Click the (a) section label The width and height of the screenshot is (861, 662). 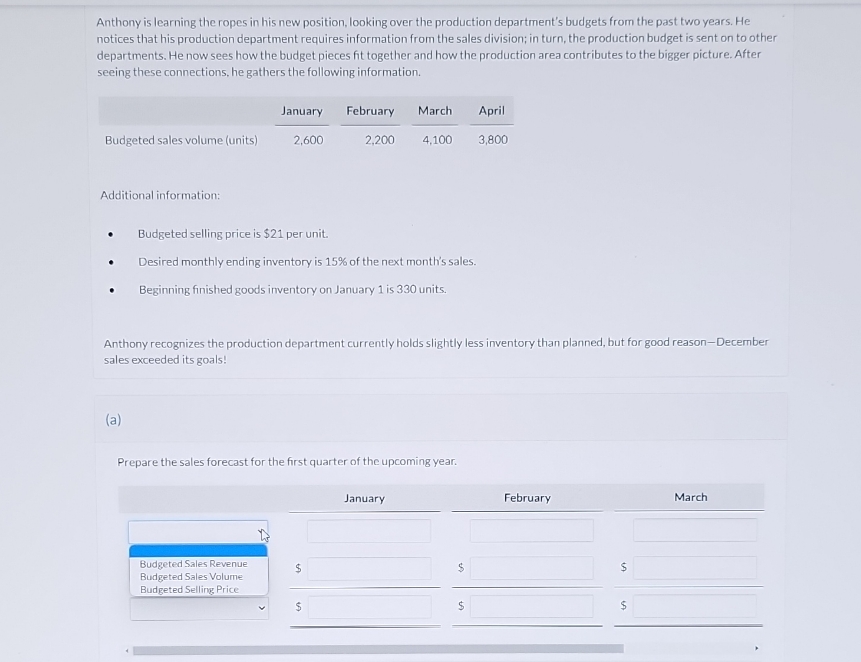coord(113,420)
